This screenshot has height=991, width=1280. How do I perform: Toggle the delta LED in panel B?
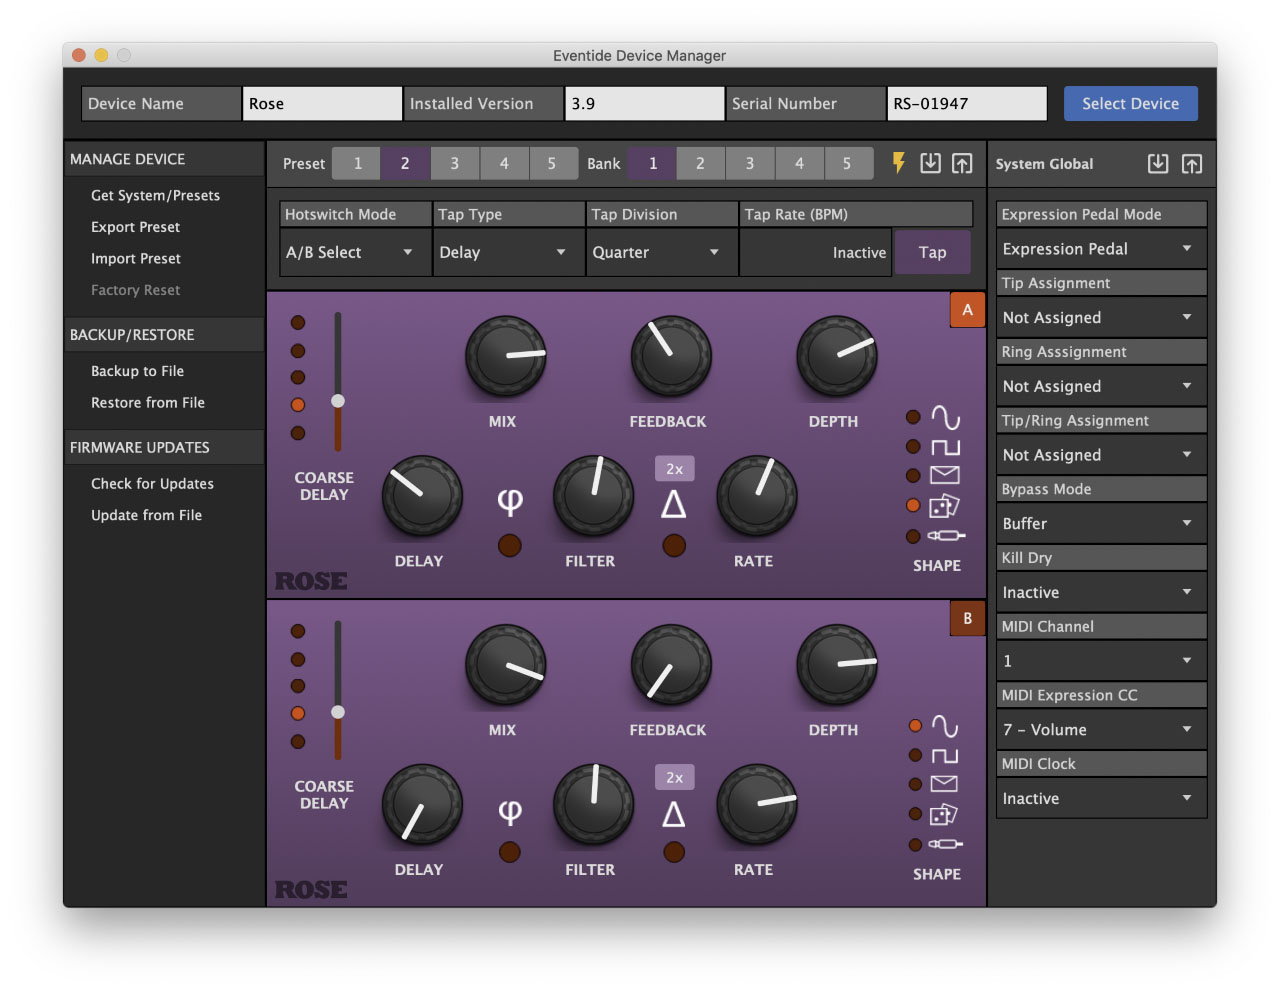point(674,852)
